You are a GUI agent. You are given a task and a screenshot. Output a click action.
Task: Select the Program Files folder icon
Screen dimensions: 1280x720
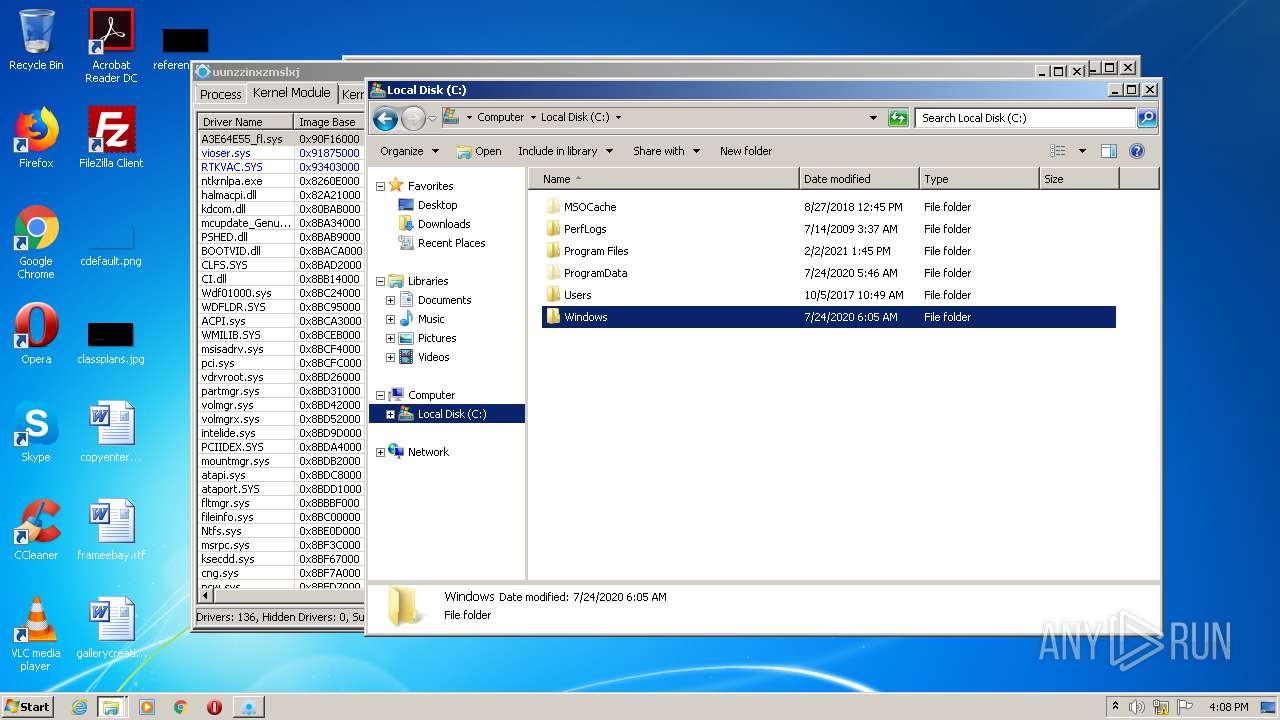pos(553,251)
